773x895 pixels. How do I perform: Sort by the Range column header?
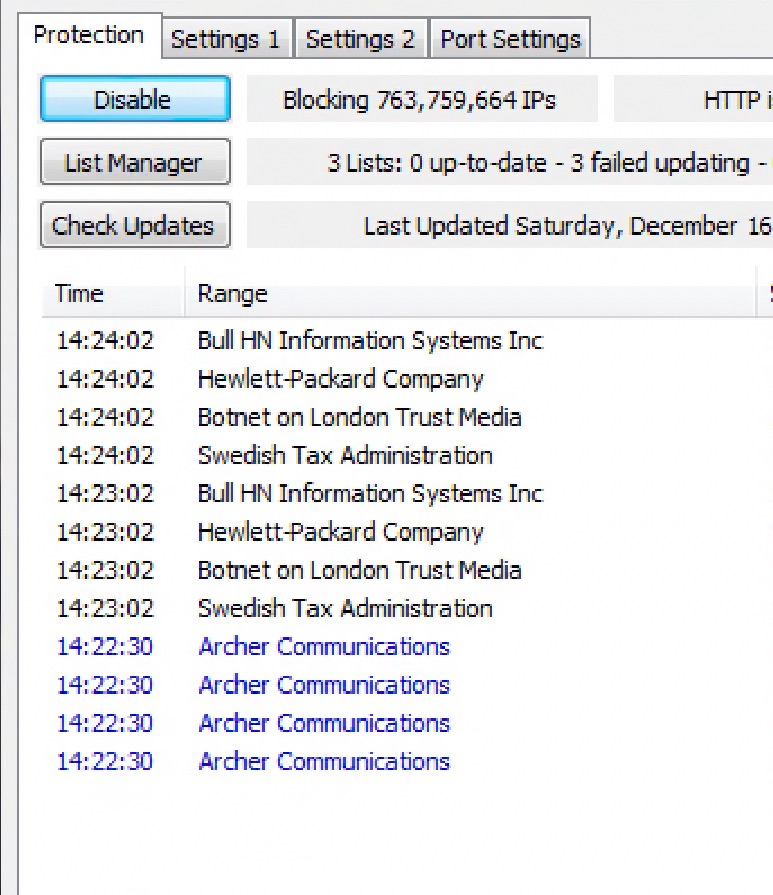(x=233, y=294)
